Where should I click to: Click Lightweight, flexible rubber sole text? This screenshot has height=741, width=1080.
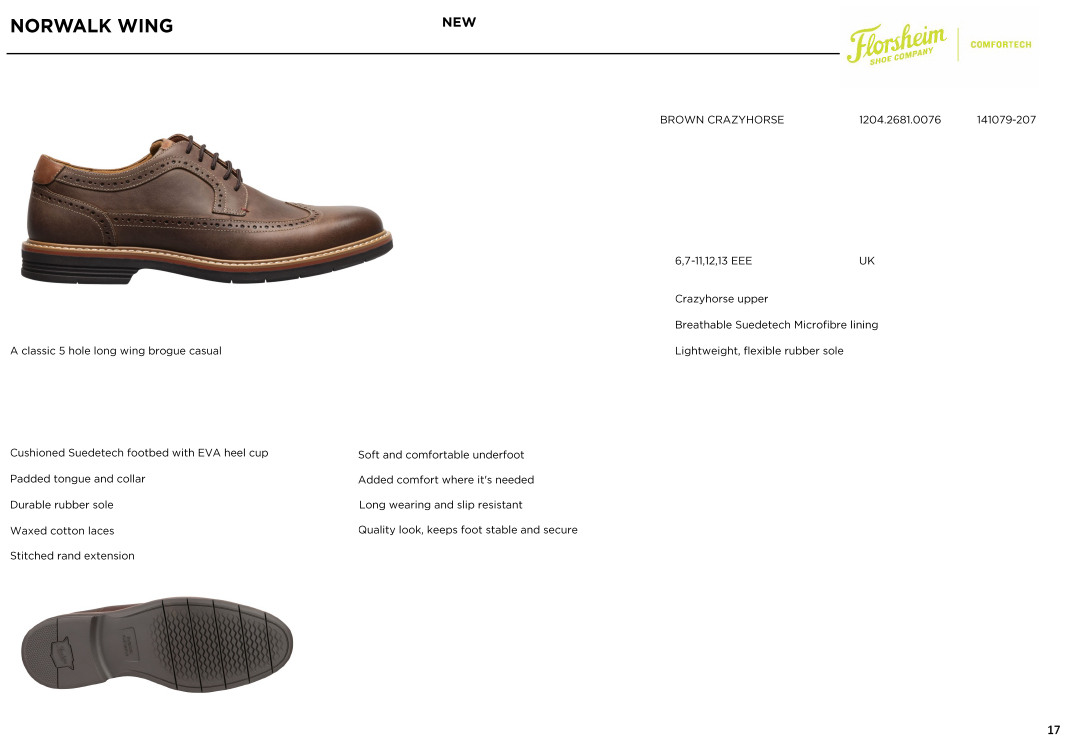[759, 351]
